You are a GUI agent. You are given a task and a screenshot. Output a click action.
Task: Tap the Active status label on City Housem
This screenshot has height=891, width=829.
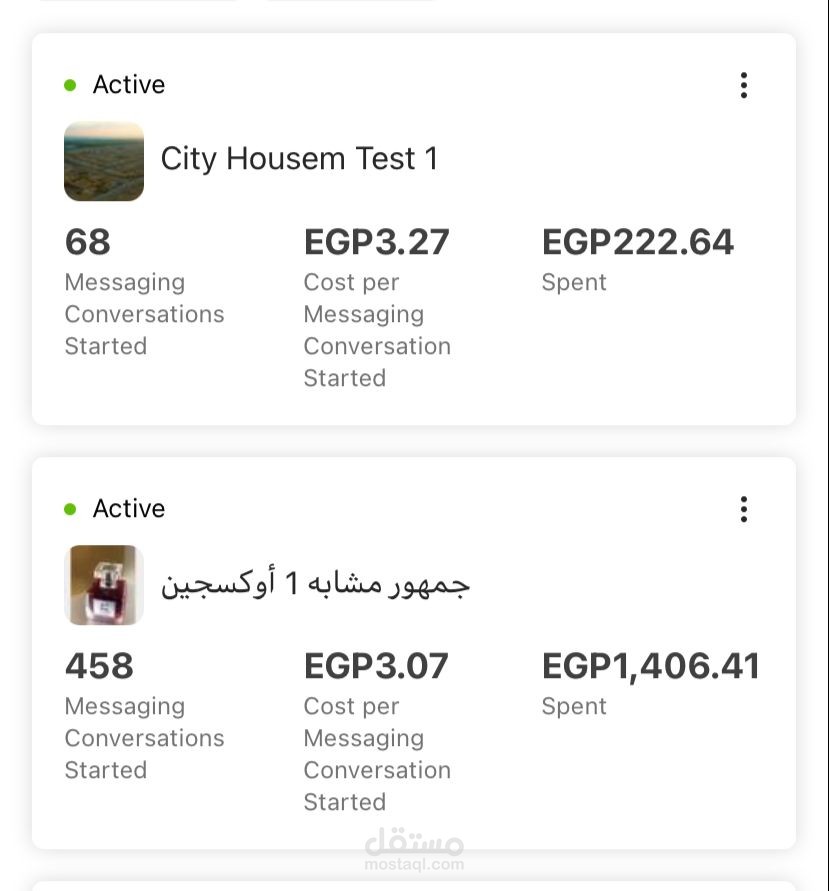pos(129,85)
